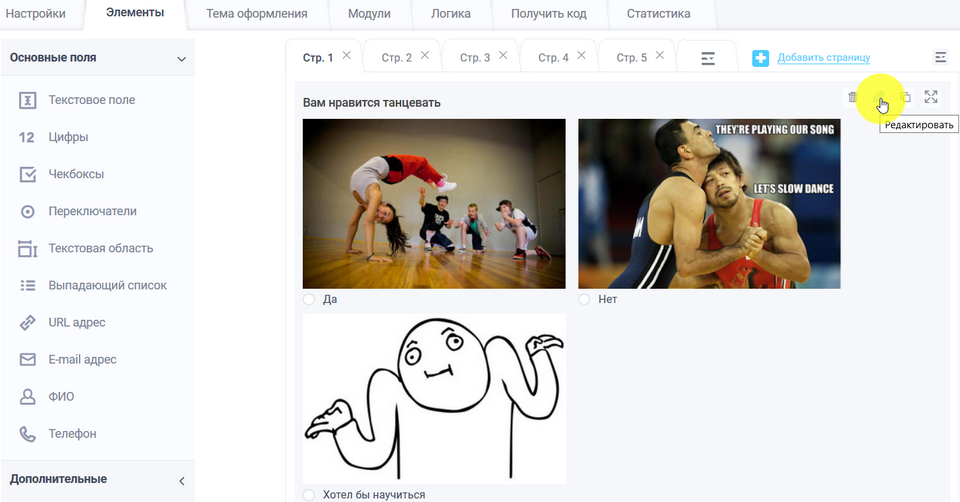Close the Стр. 2 page tab
This screenshot has height=502, width=960.
tap(425, 56)
